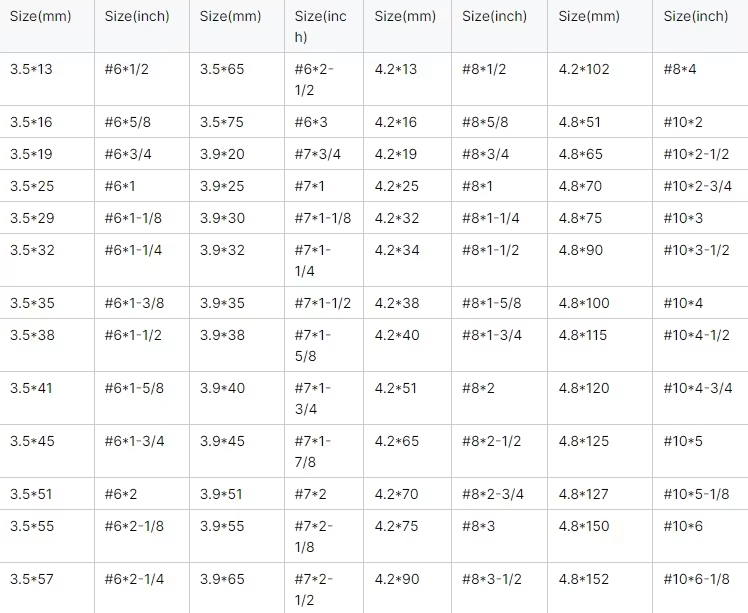Click the #10*6-1/8 cell
The width and height of the screenshot is (748, 613).
(697, 578)
